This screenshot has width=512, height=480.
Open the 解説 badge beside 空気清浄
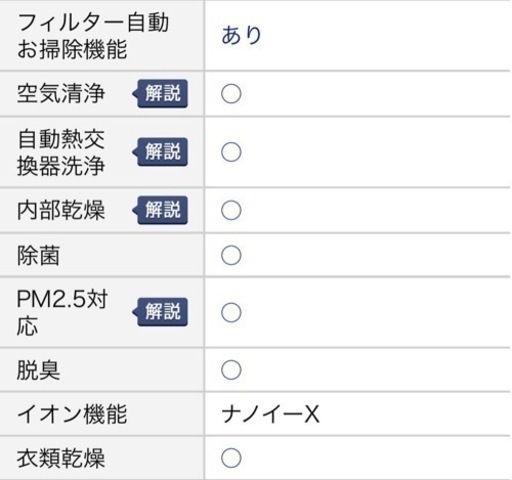(x=160, y=94)
